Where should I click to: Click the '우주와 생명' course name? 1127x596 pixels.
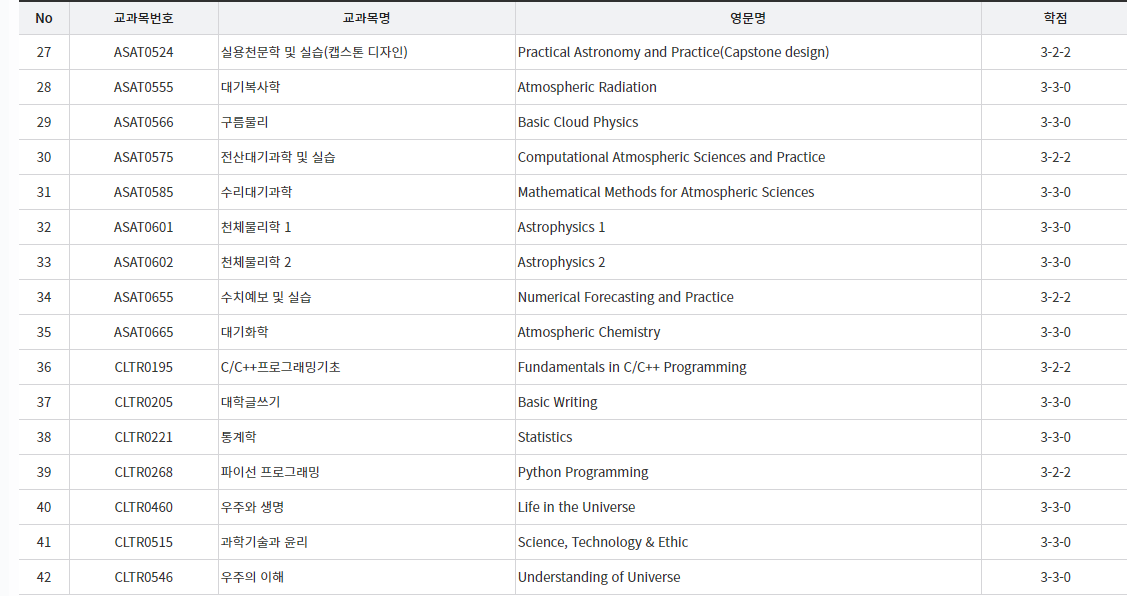point(252,508)
